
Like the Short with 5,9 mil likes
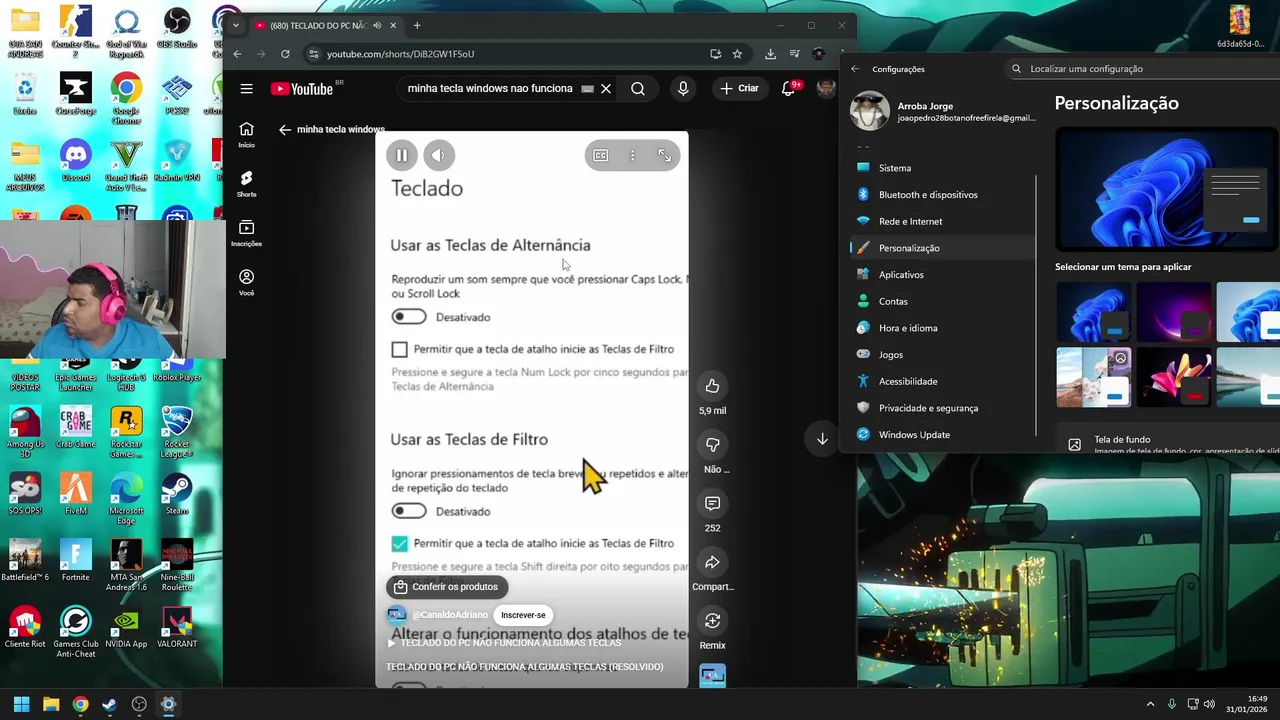(x=712, y=386)
